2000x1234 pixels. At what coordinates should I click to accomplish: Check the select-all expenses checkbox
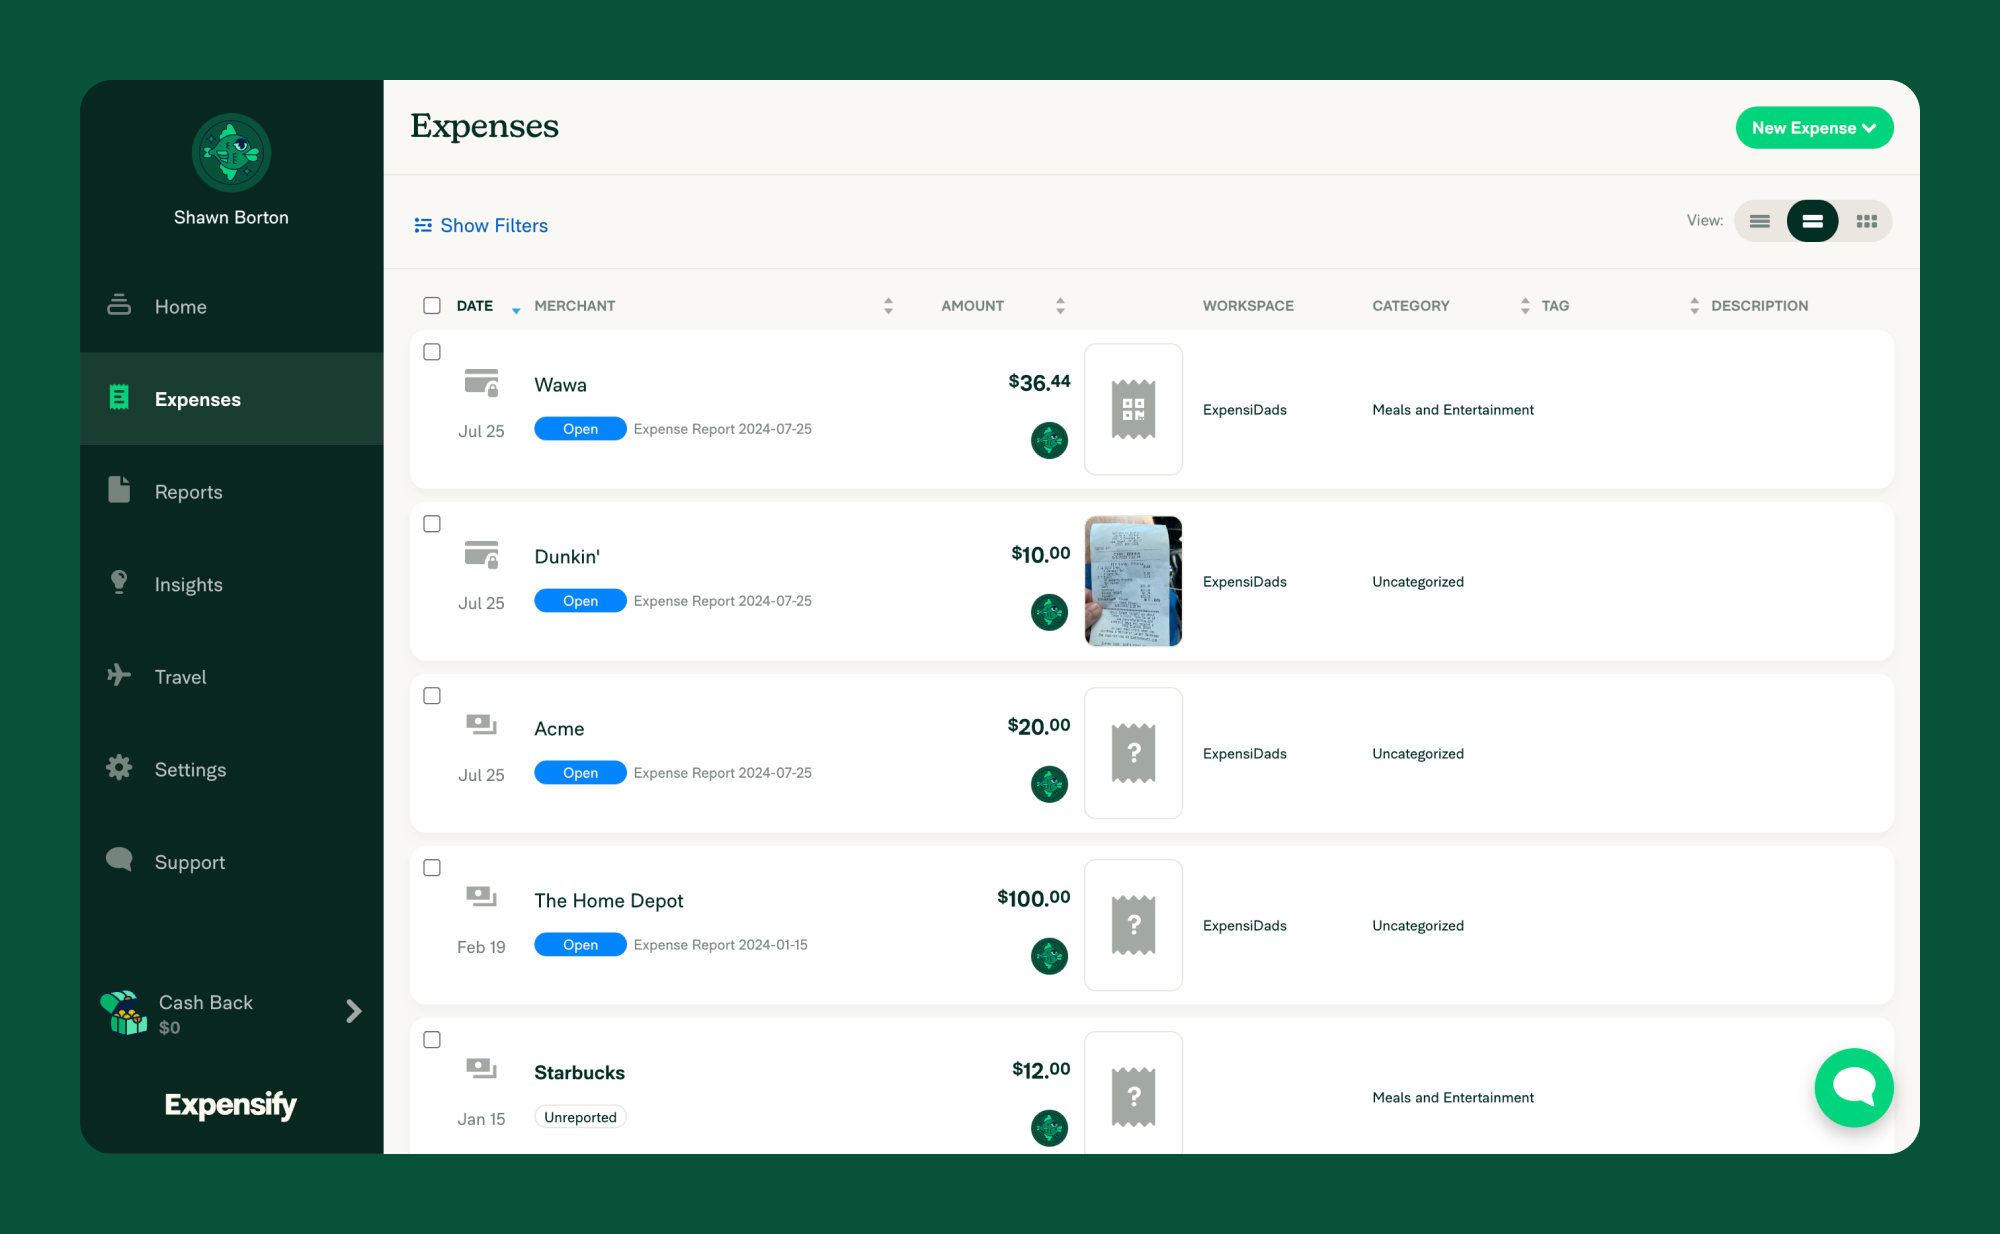(432, 305)
